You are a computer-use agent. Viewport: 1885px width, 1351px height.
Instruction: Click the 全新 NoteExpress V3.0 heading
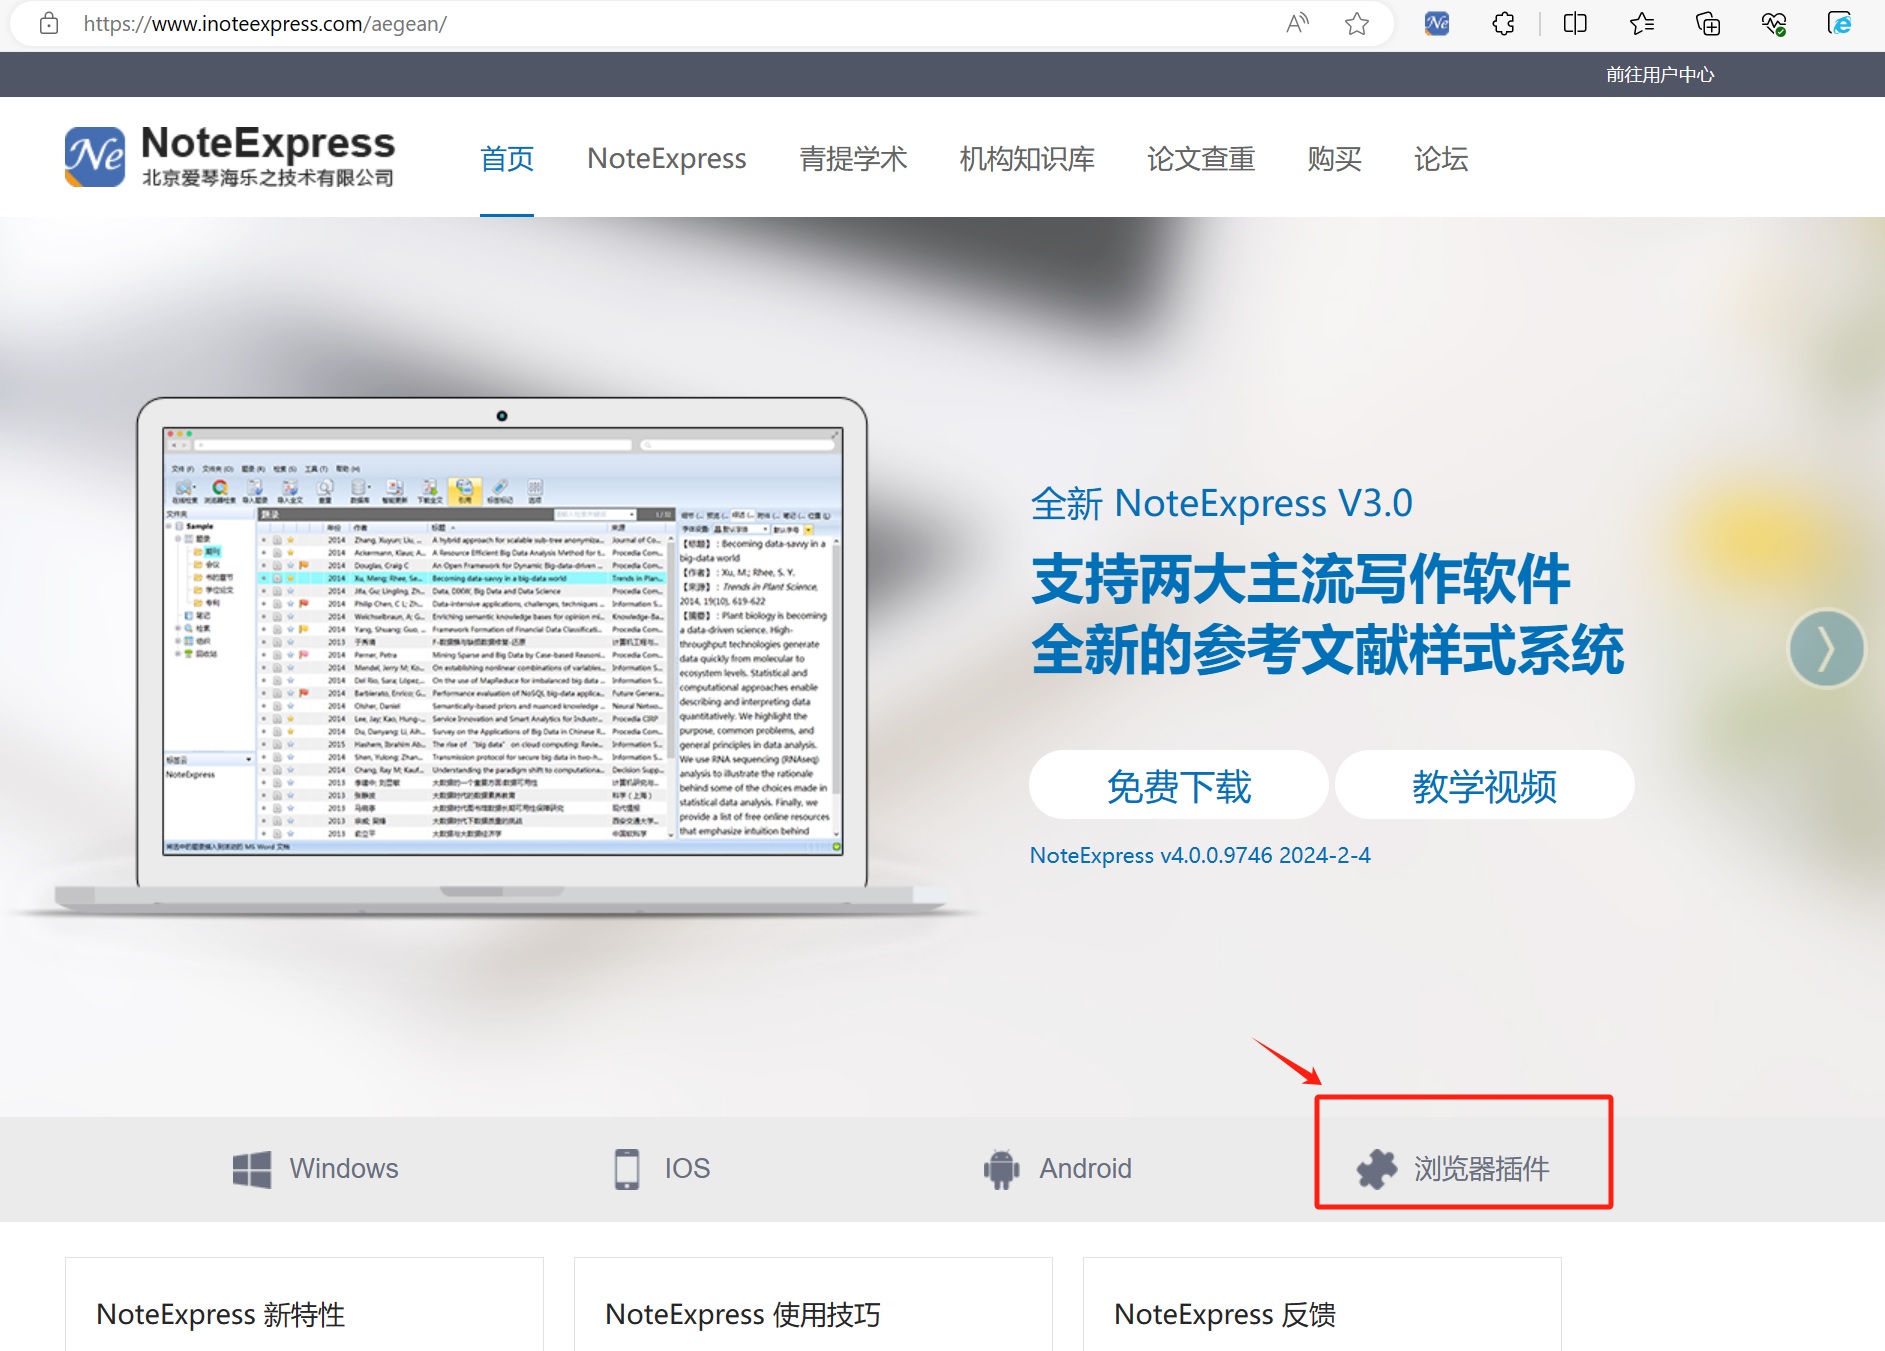coord(1221,504)
